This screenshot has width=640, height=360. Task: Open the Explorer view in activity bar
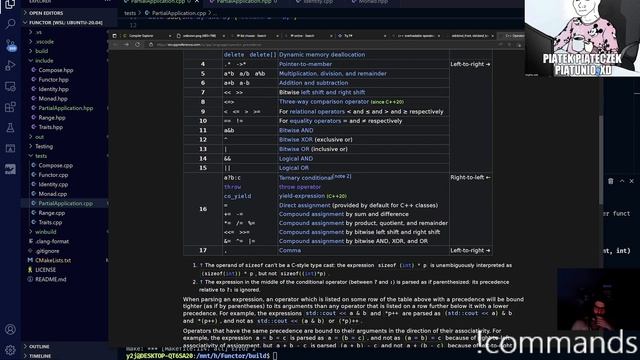[10, 4]
